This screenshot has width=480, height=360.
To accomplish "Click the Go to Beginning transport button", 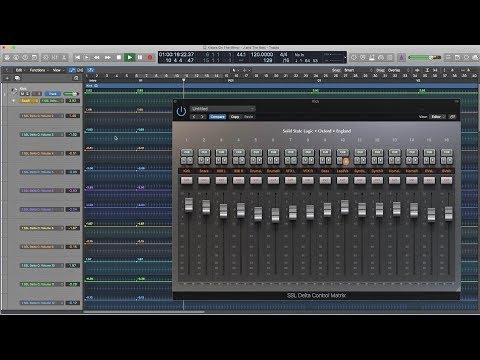I will click(77, 57).
